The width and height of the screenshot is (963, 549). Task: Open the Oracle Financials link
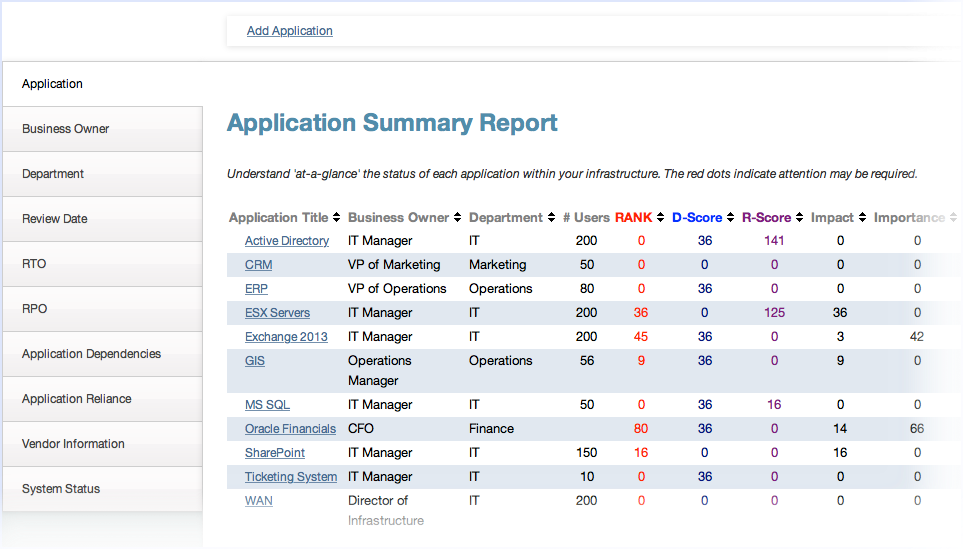290,429
